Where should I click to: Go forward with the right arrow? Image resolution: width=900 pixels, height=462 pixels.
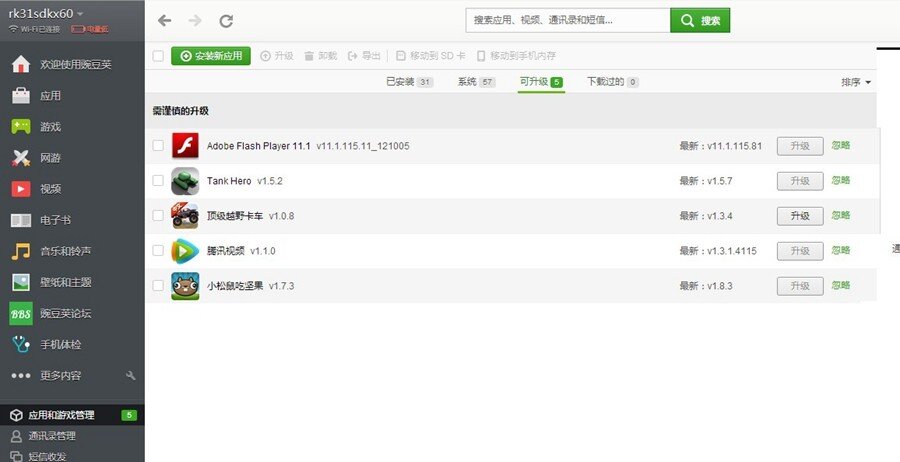click(x=195, y=21)
